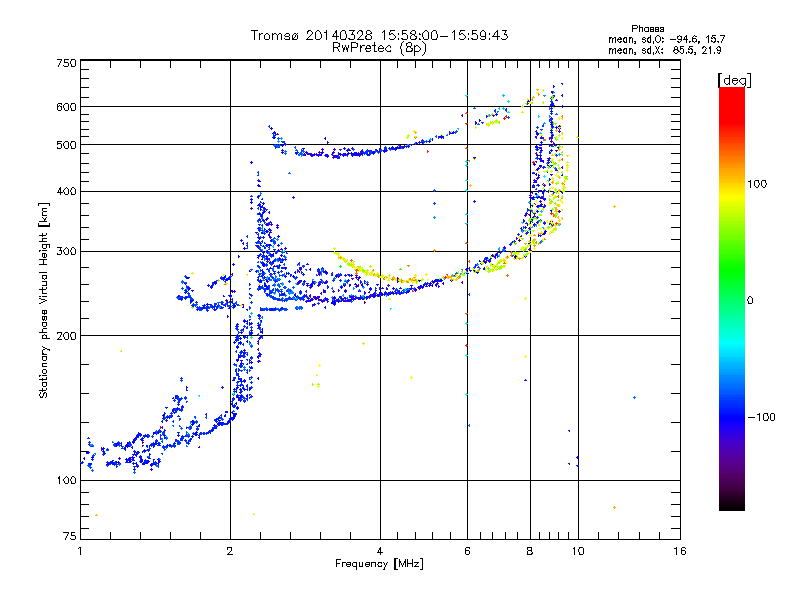Click the '10' x-axis tick label
Screen dimensions: 800x600
pos(578,551)
